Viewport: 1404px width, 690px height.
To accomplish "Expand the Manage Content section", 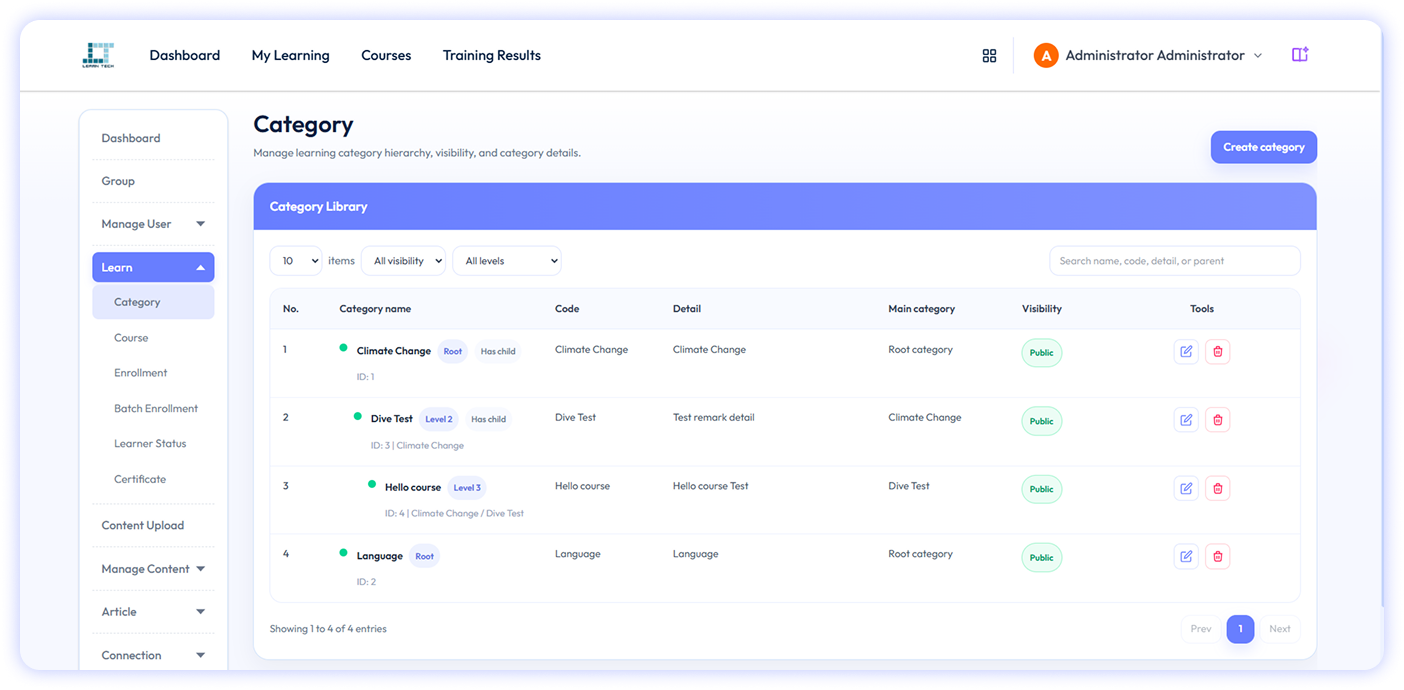I will pyautogui.click(x=153, y=569).
